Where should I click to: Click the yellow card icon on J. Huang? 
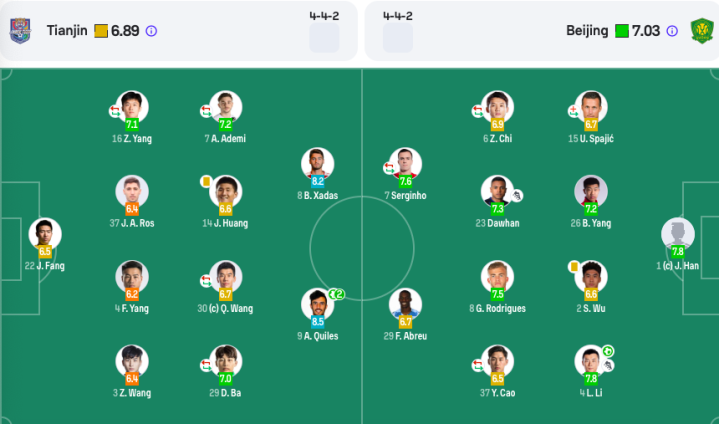coord(206,181)
